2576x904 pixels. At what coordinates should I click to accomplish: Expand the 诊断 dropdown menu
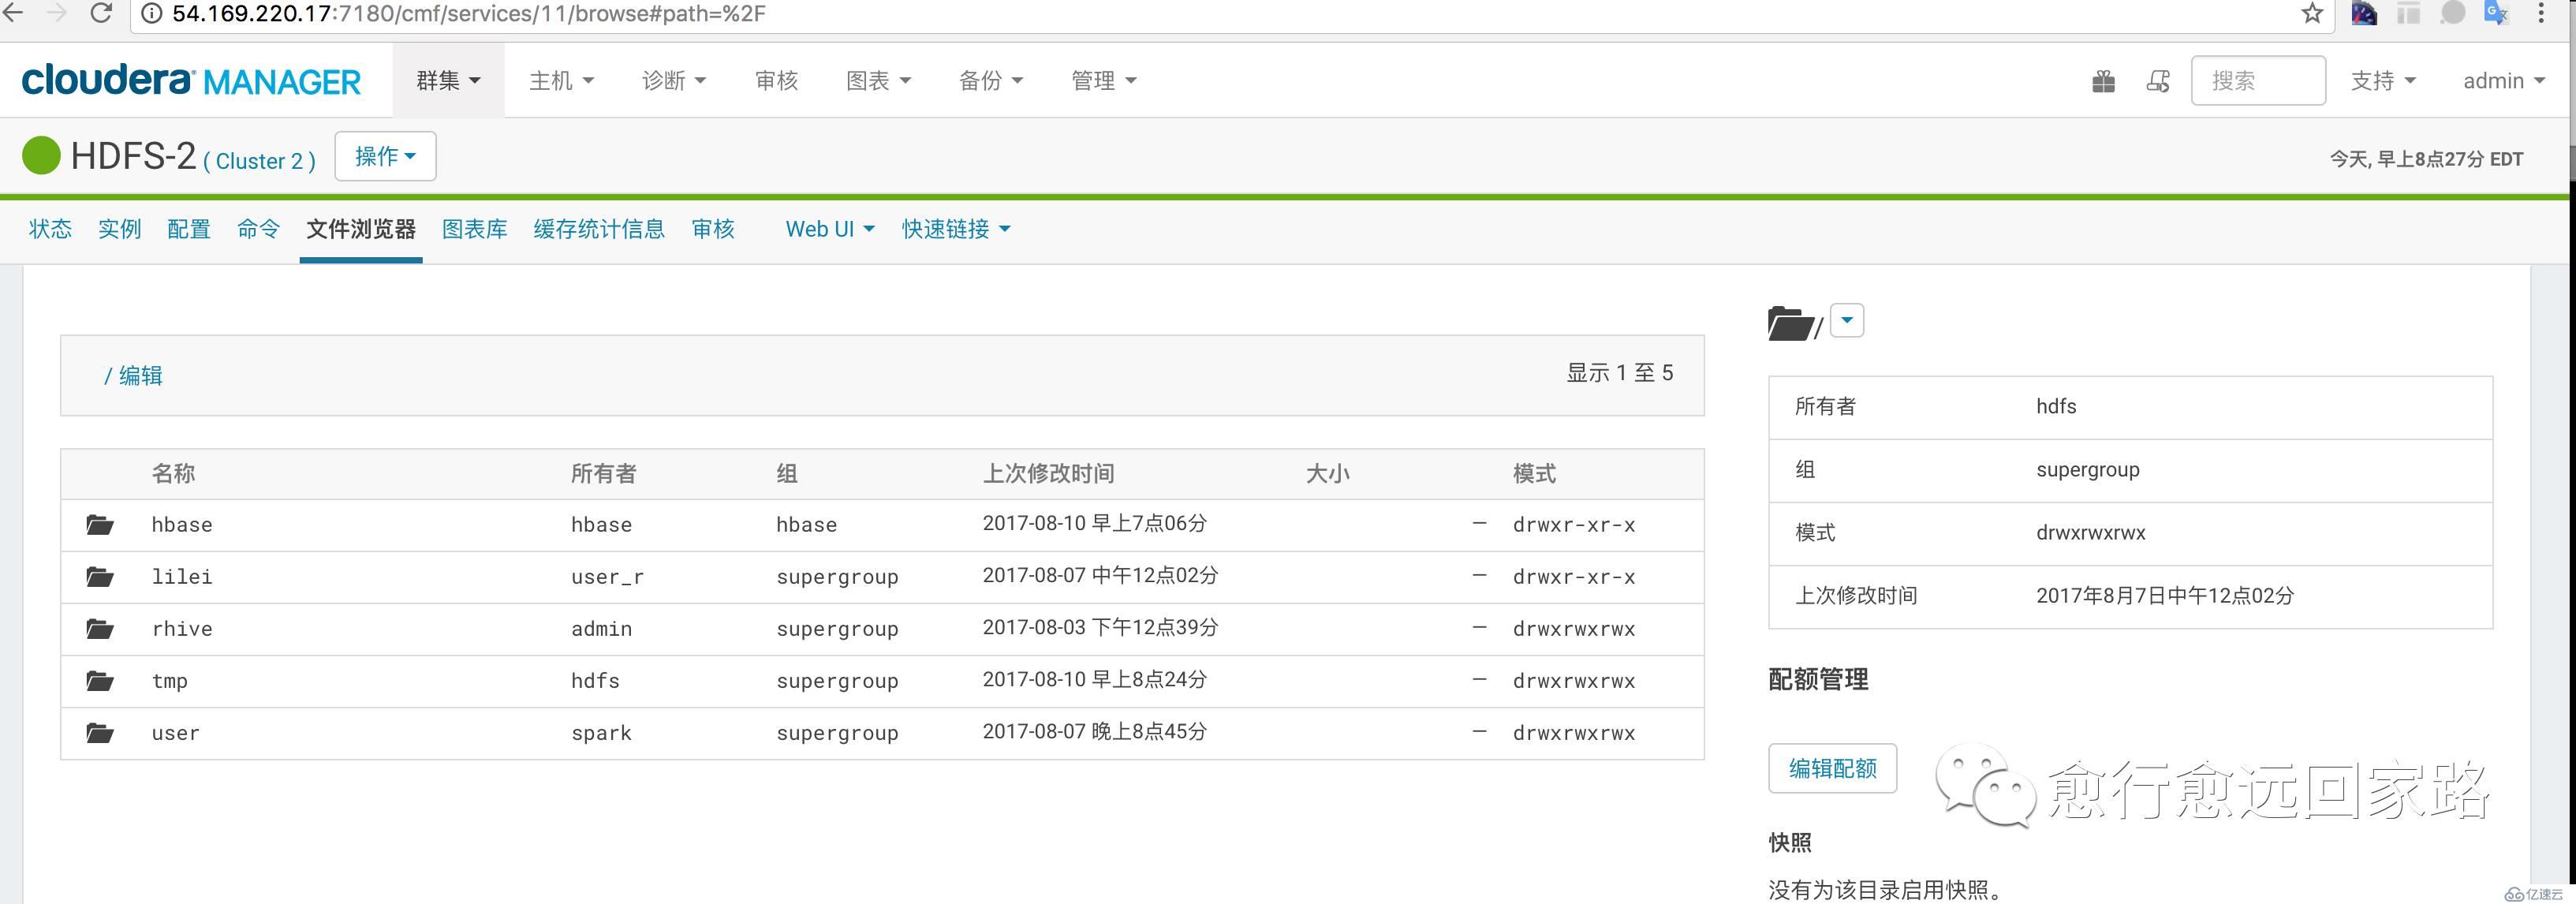pos(674,81)
